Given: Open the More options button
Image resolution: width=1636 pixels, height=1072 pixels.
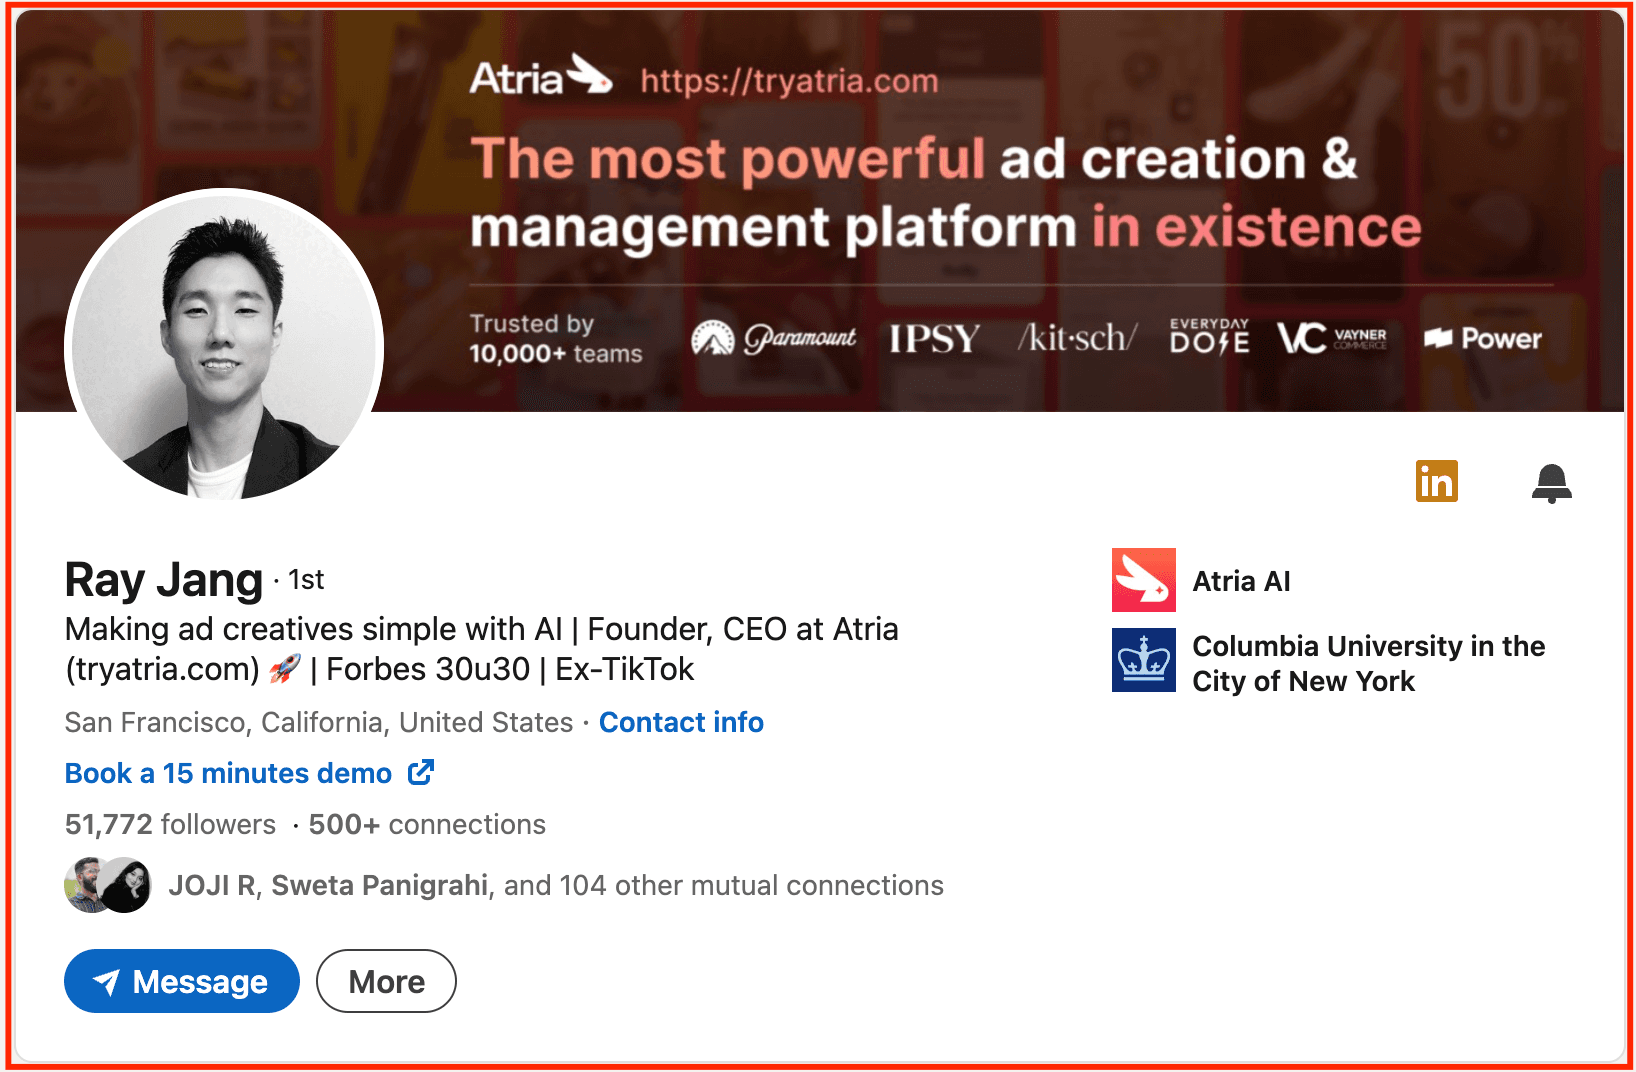Looking at the screenshot, I should tap(386, 981).
